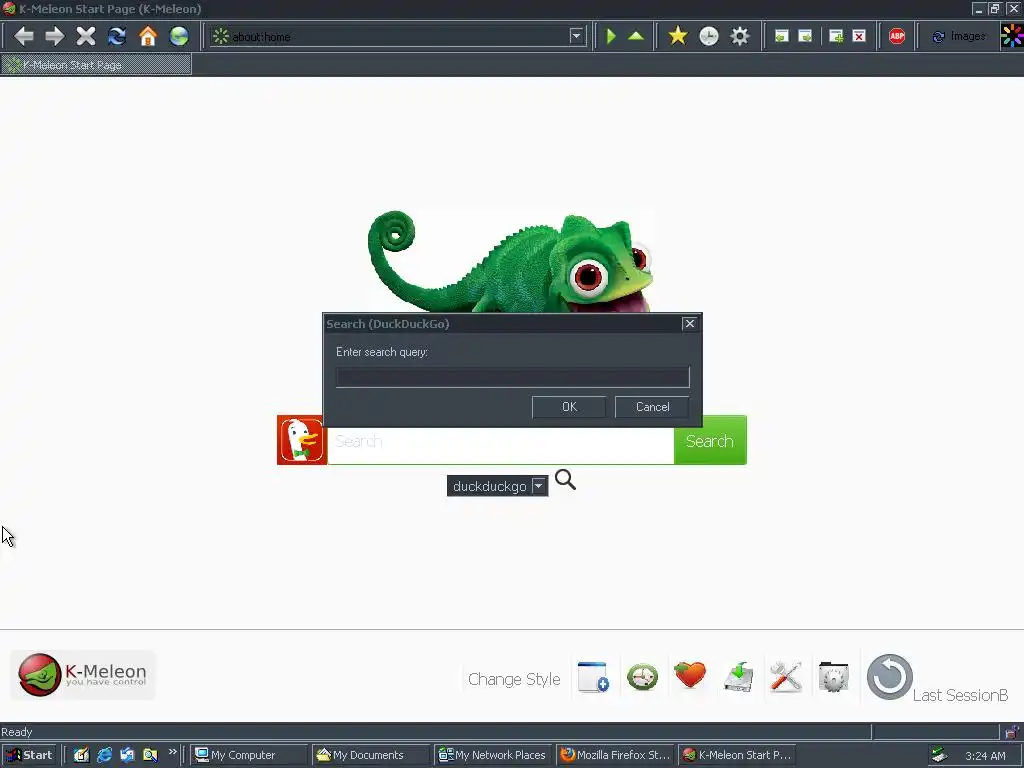The width and height of the screenshot is (1024, 768).
Task: Click the red heart favorites icon
Action: pyautogui.click(x=690, y=675)
